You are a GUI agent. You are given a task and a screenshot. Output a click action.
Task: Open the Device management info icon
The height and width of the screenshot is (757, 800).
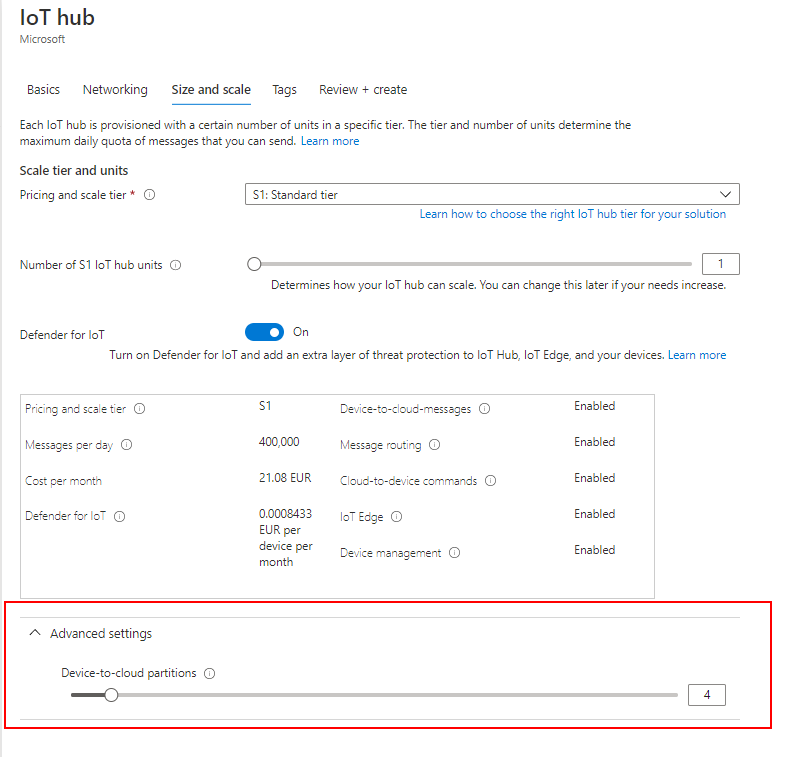point(455,552)
